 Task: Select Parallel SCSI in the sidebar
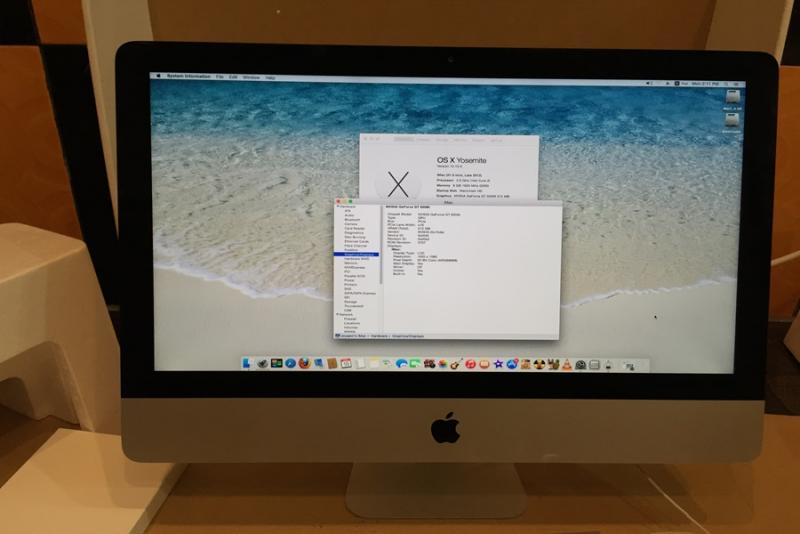(355, 276)
